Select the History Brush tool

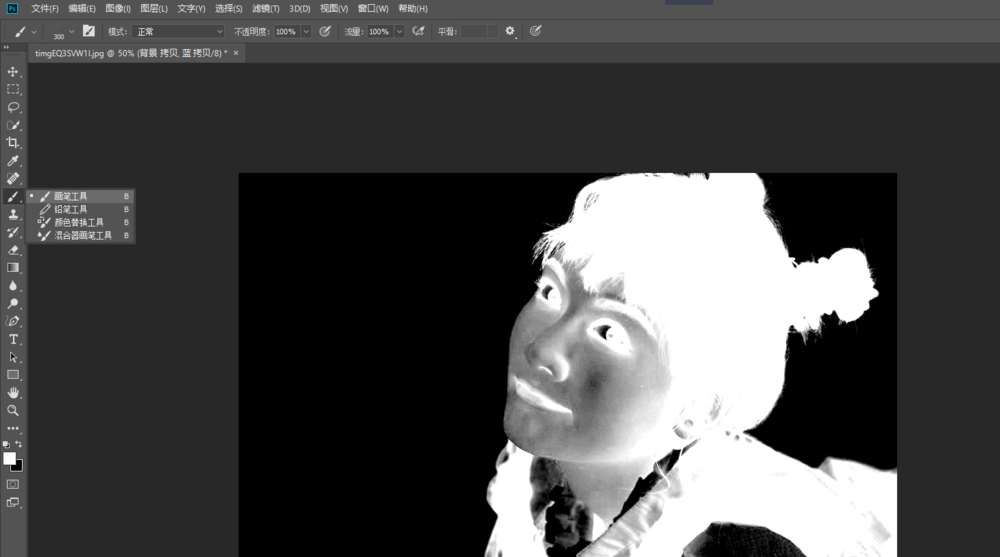click(13, 232)
